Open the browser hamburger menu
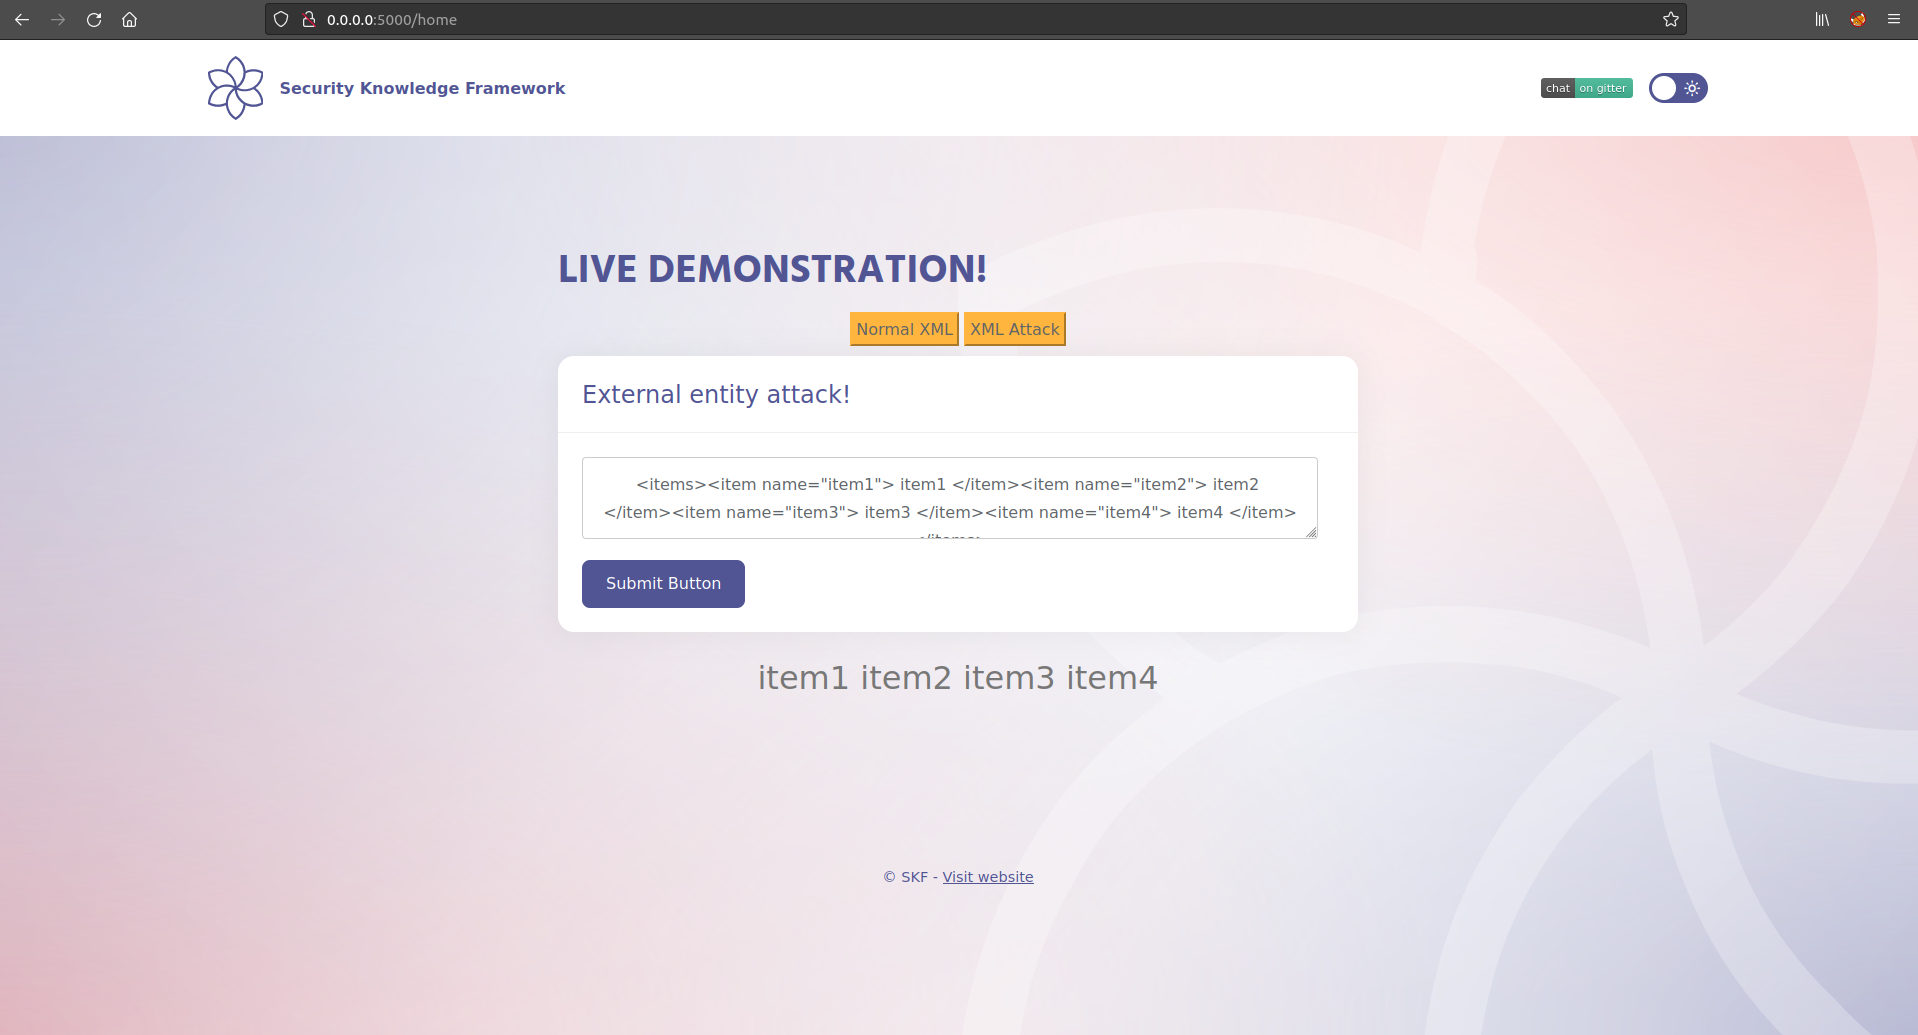Screen dimensions: 1918x1035 (x=1894, y=19)
